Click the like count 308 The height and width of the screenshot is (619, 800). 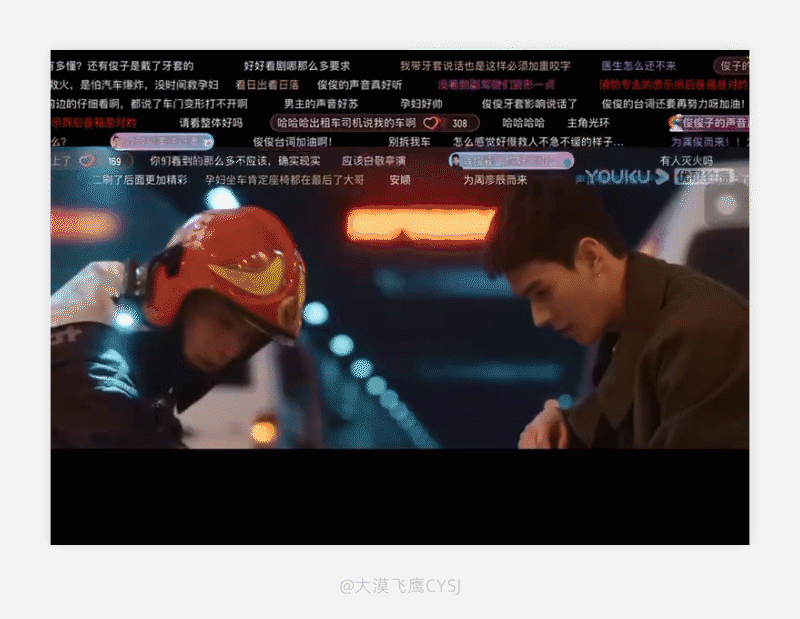460,123
